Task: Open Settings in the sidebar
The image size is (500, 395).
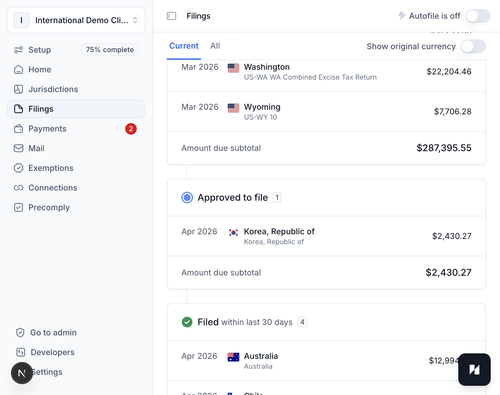Action: (47, 372)
